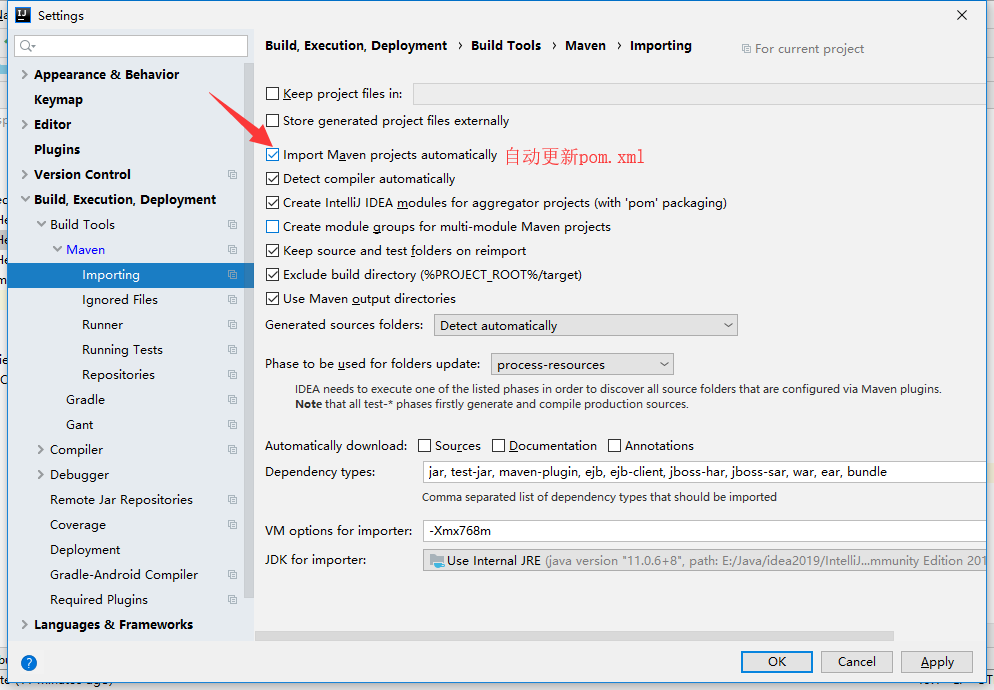
Task: Click the horizontal scrollbar at panel bottom
Action: coord(574,635)
